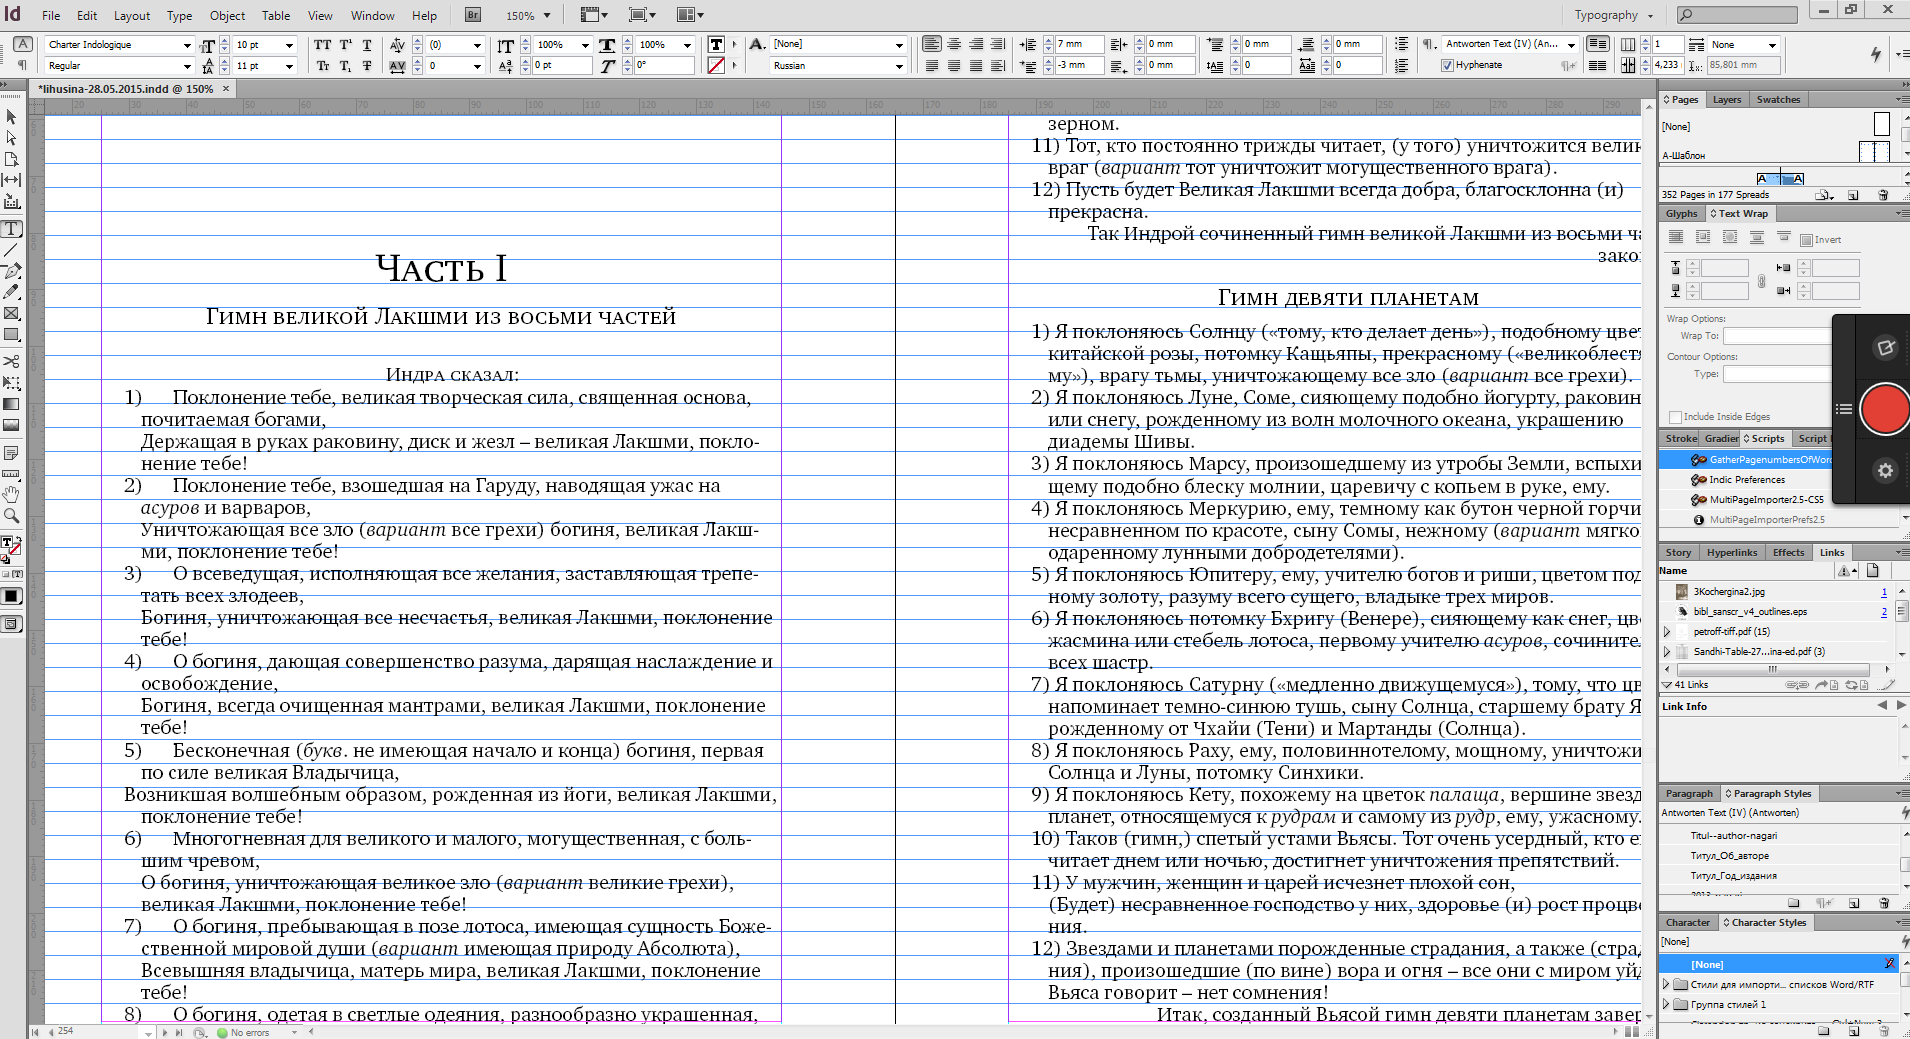Expand petrof-tiff.pdf link group

click(1667, 632)
